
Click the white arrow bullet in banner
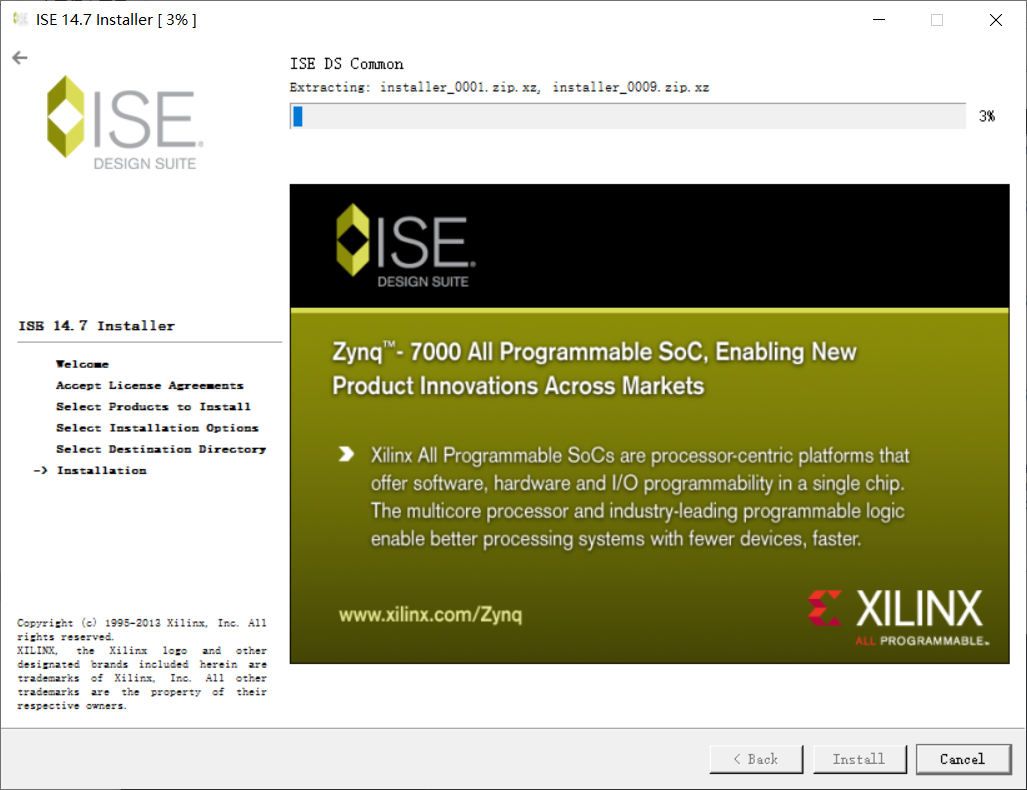click(x=346, y=454)
